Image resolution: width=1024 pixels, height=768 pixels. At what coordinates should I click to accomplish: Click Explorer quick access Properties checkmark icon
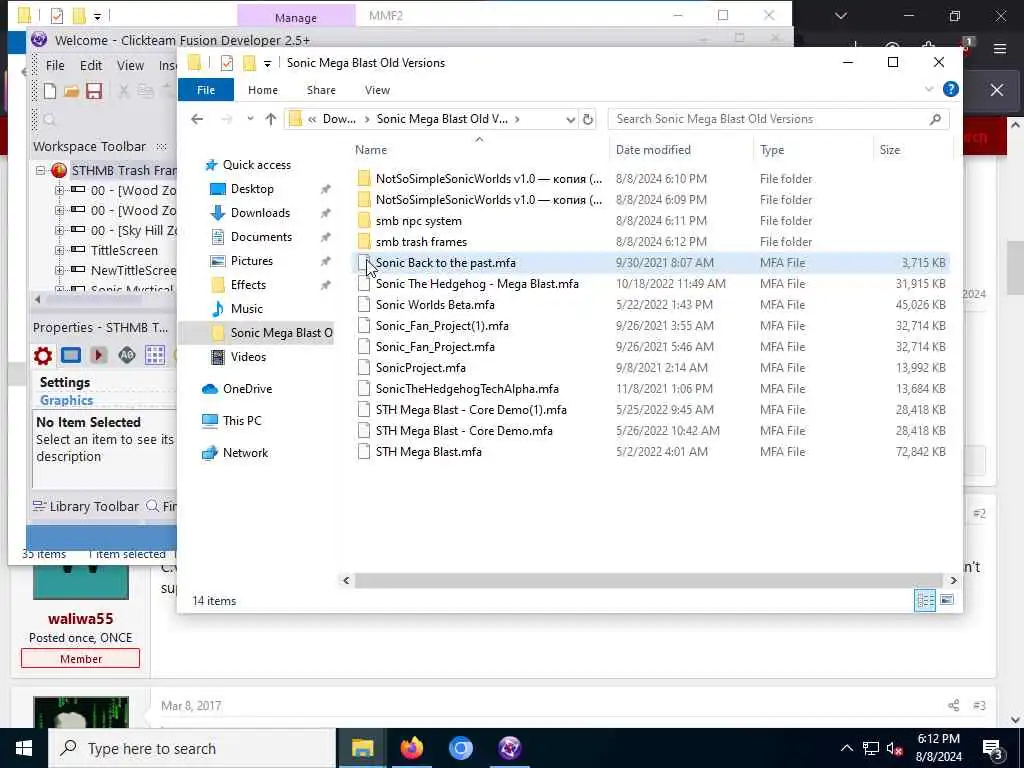coord(227,63)
